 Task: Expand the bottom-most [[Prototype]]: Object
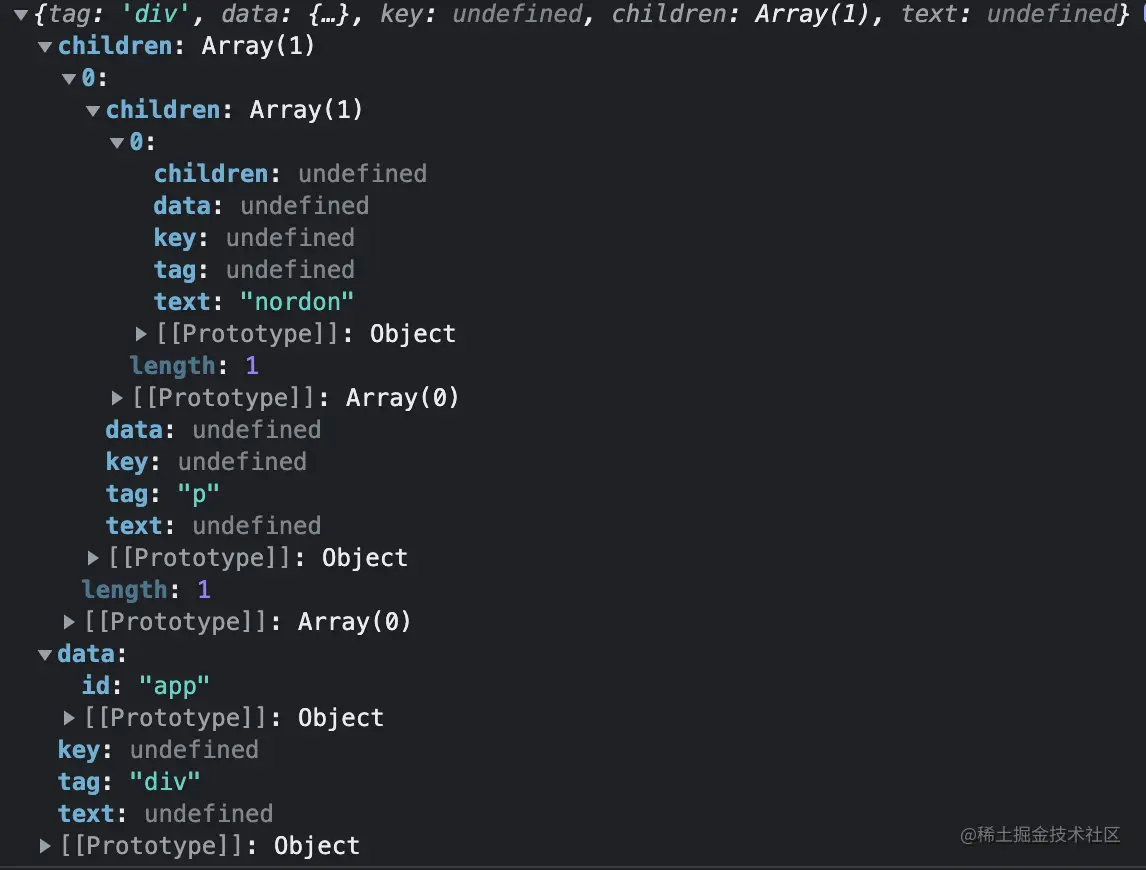(45, 846)
